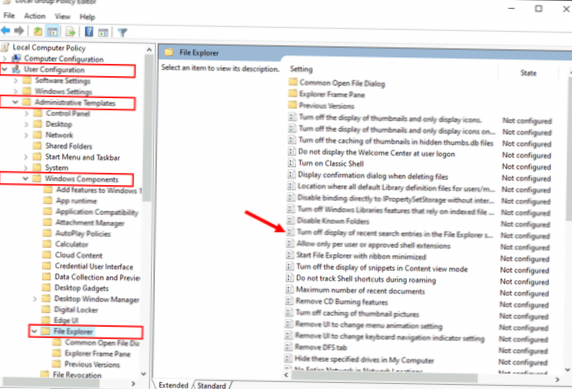Expand the Software Settings node
The width and height of the screenshot is (572, 389).
[16, 80]
